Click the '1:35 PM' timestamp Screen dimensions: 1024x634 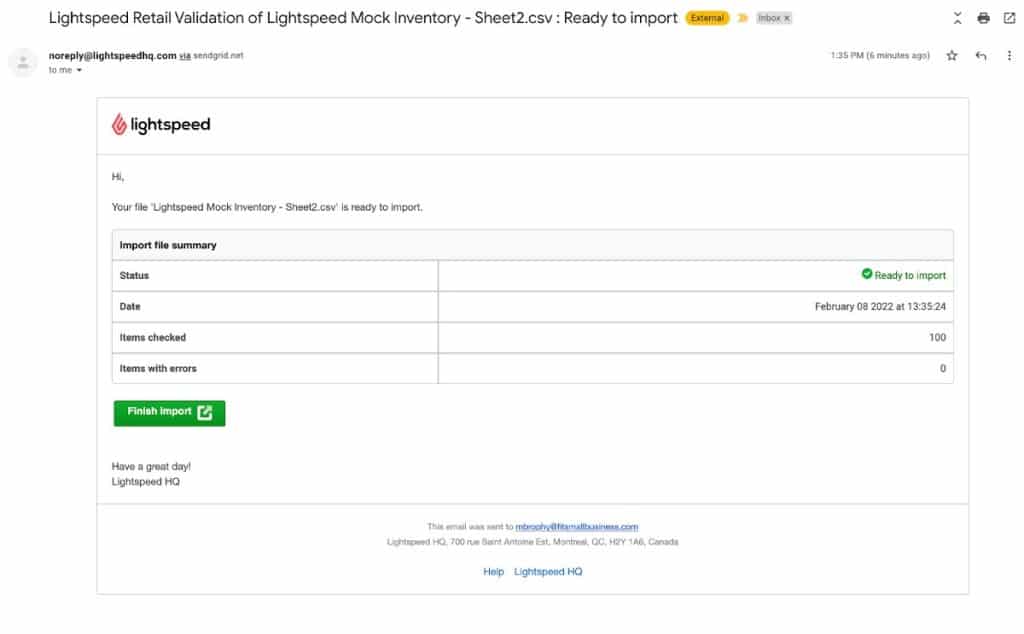point(847,55)
